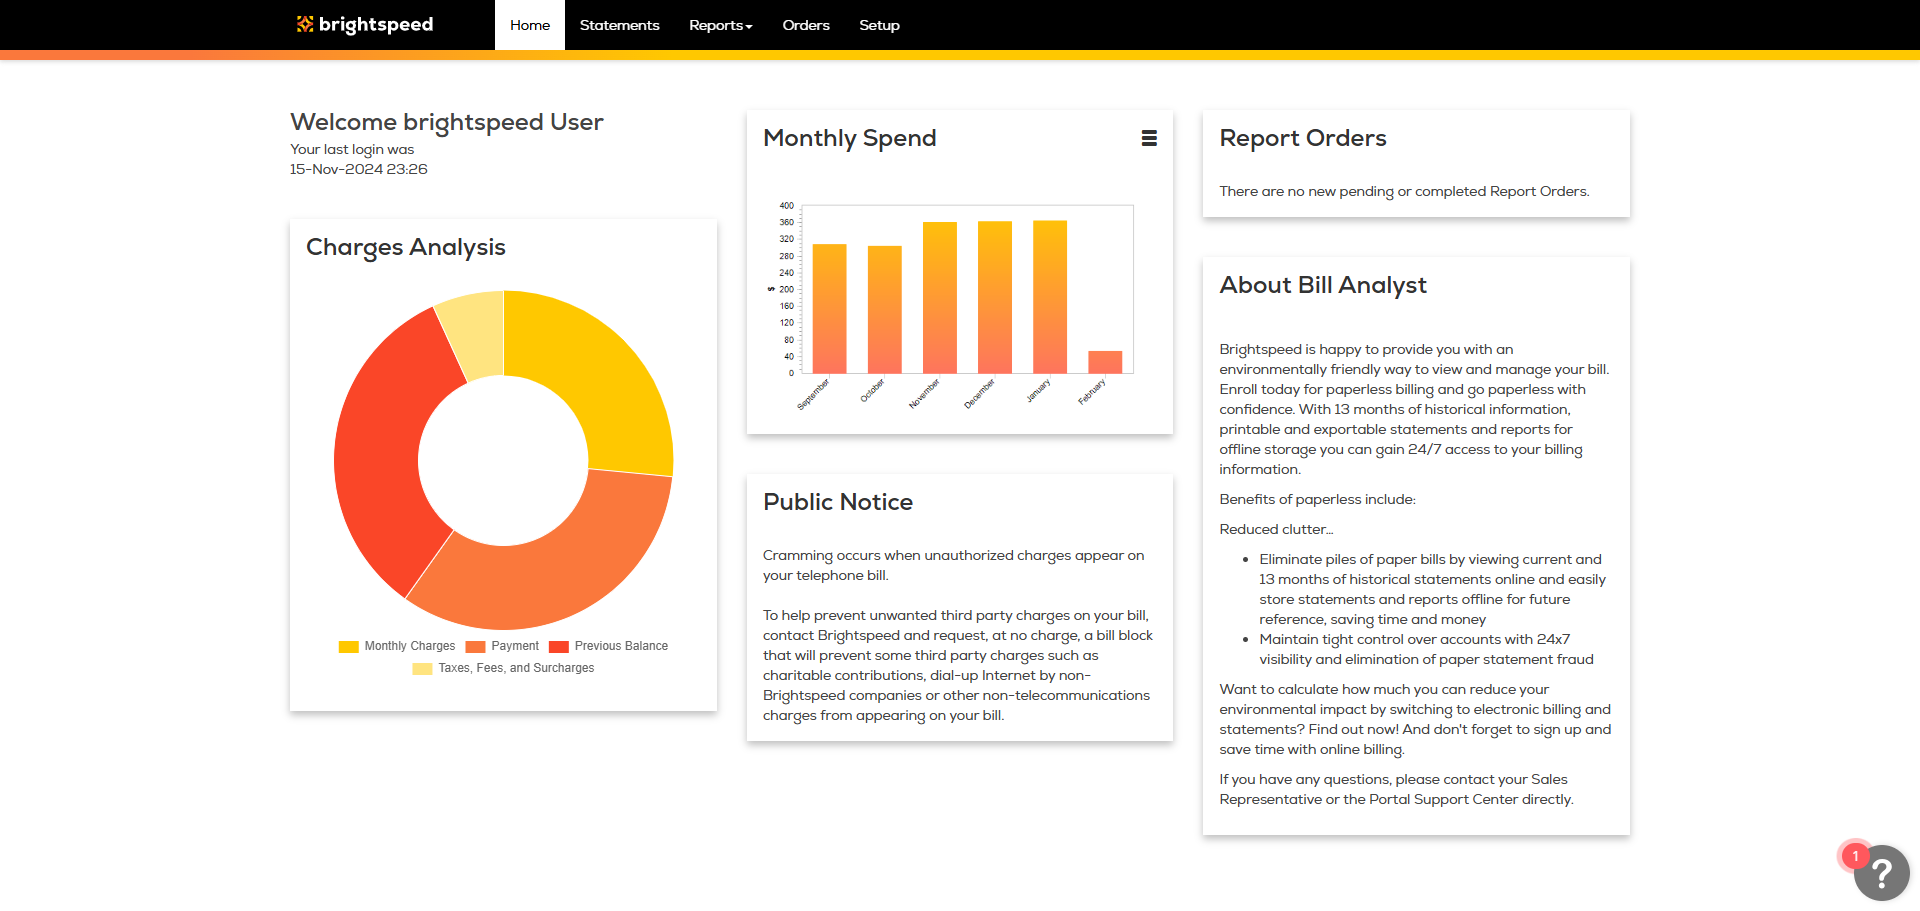1920x911 pixels.
Task: Select the September bar in the chart
Action: pos(829,310)
